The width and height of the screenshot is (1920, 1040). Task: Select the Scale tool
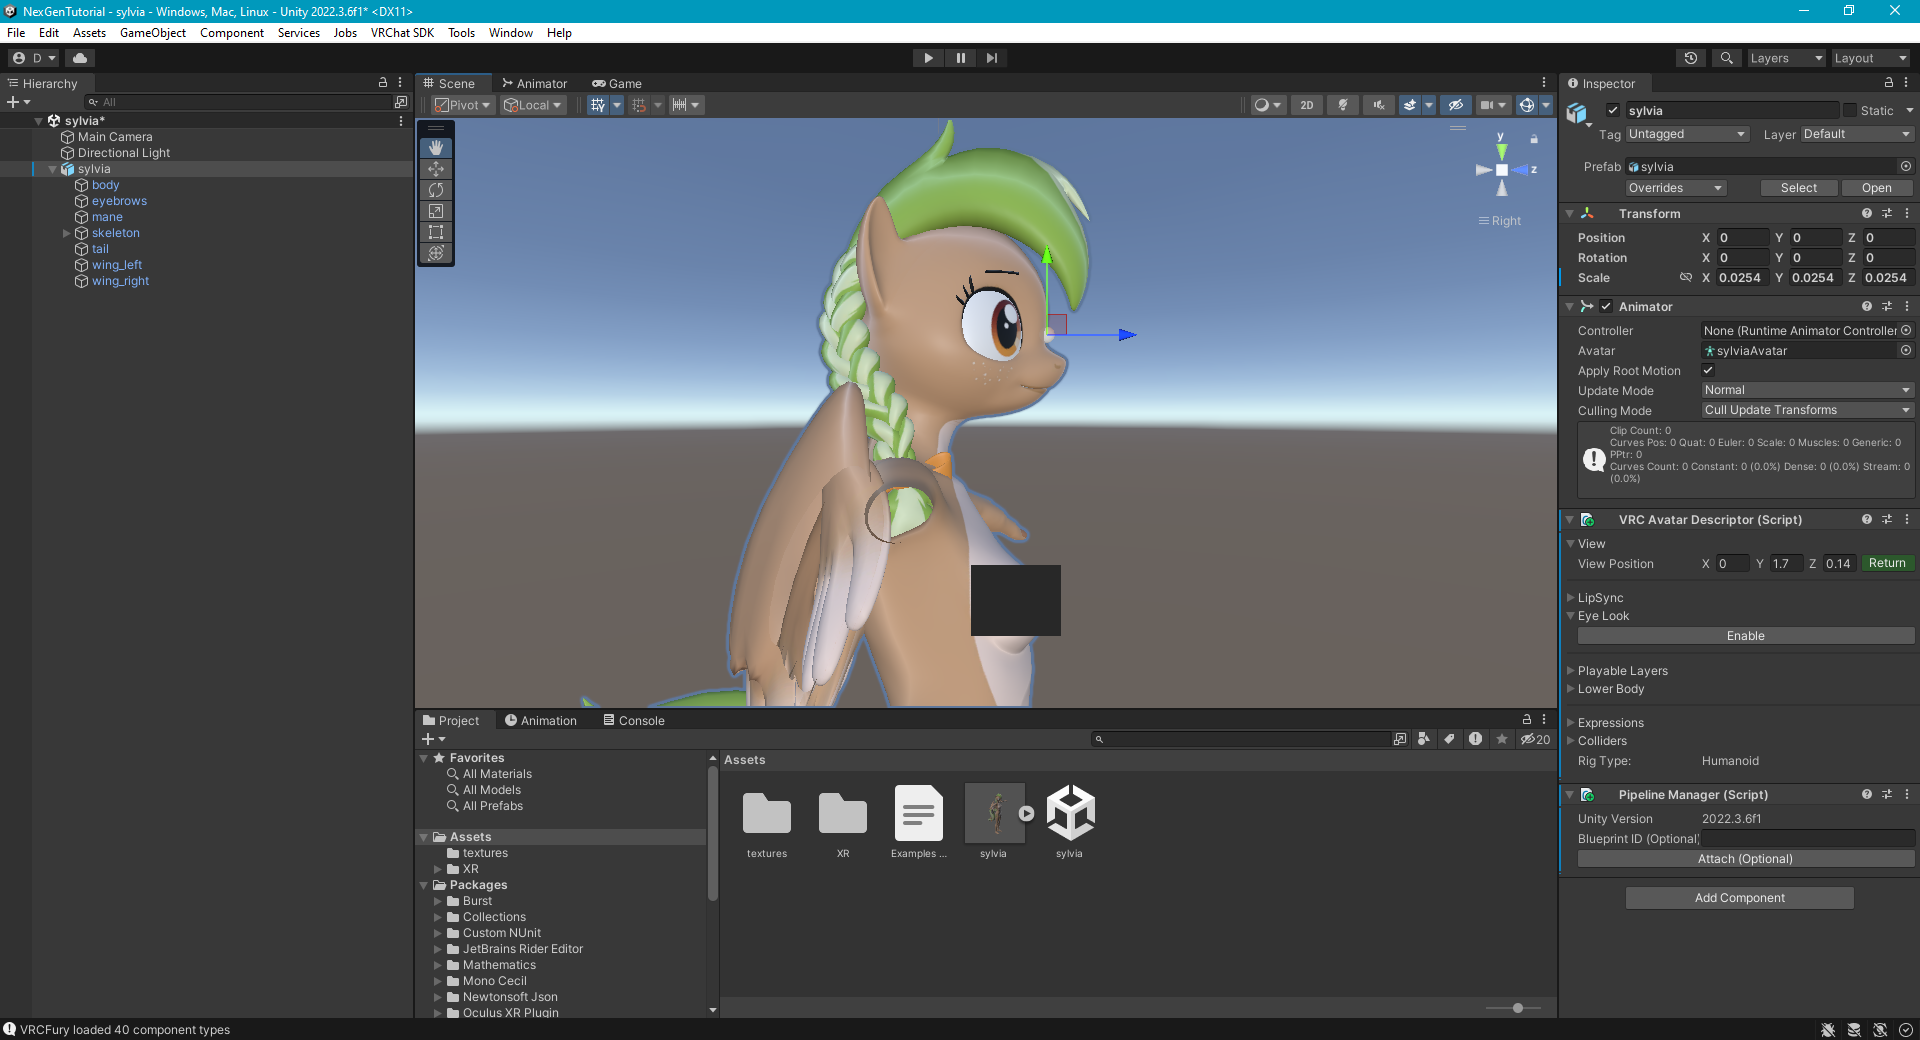pos(436,211)
